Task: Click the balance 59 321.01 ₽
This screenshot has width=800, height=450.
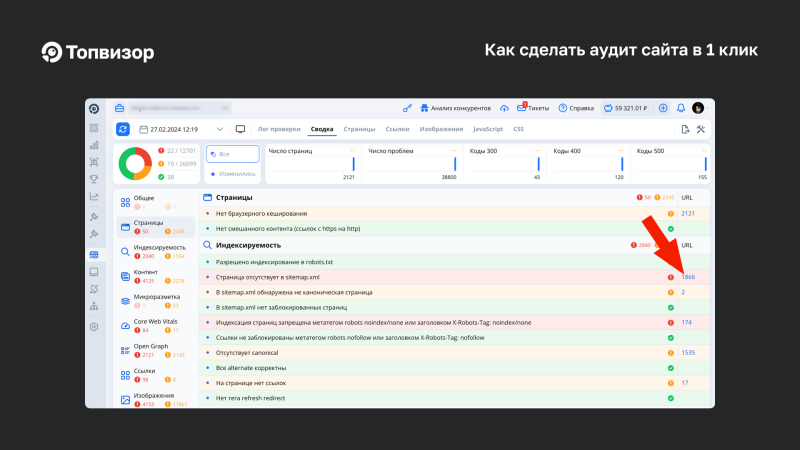Action: click(626, 108)
